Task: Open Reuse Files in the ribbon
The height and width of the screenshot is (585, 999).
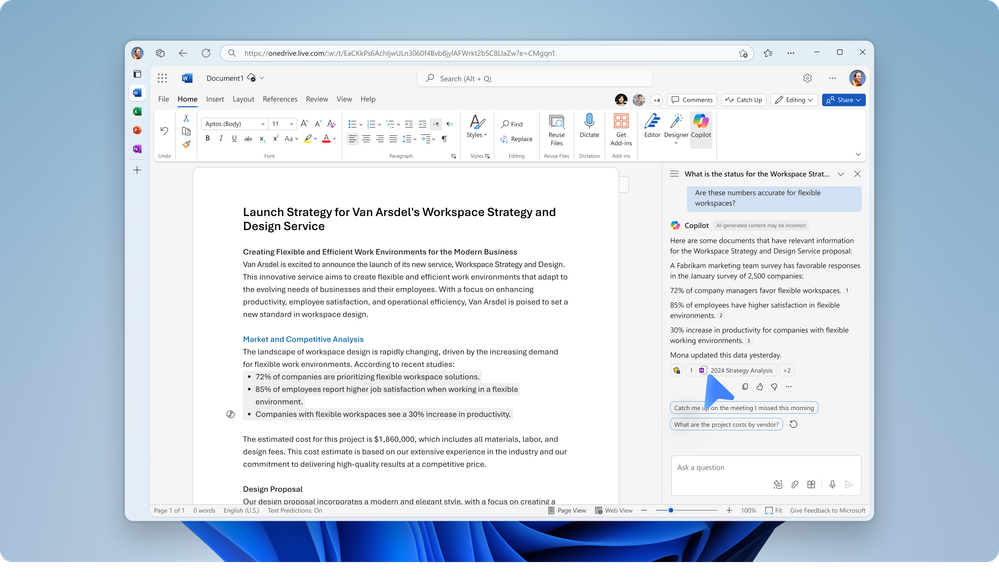Action: pos(556,129)
